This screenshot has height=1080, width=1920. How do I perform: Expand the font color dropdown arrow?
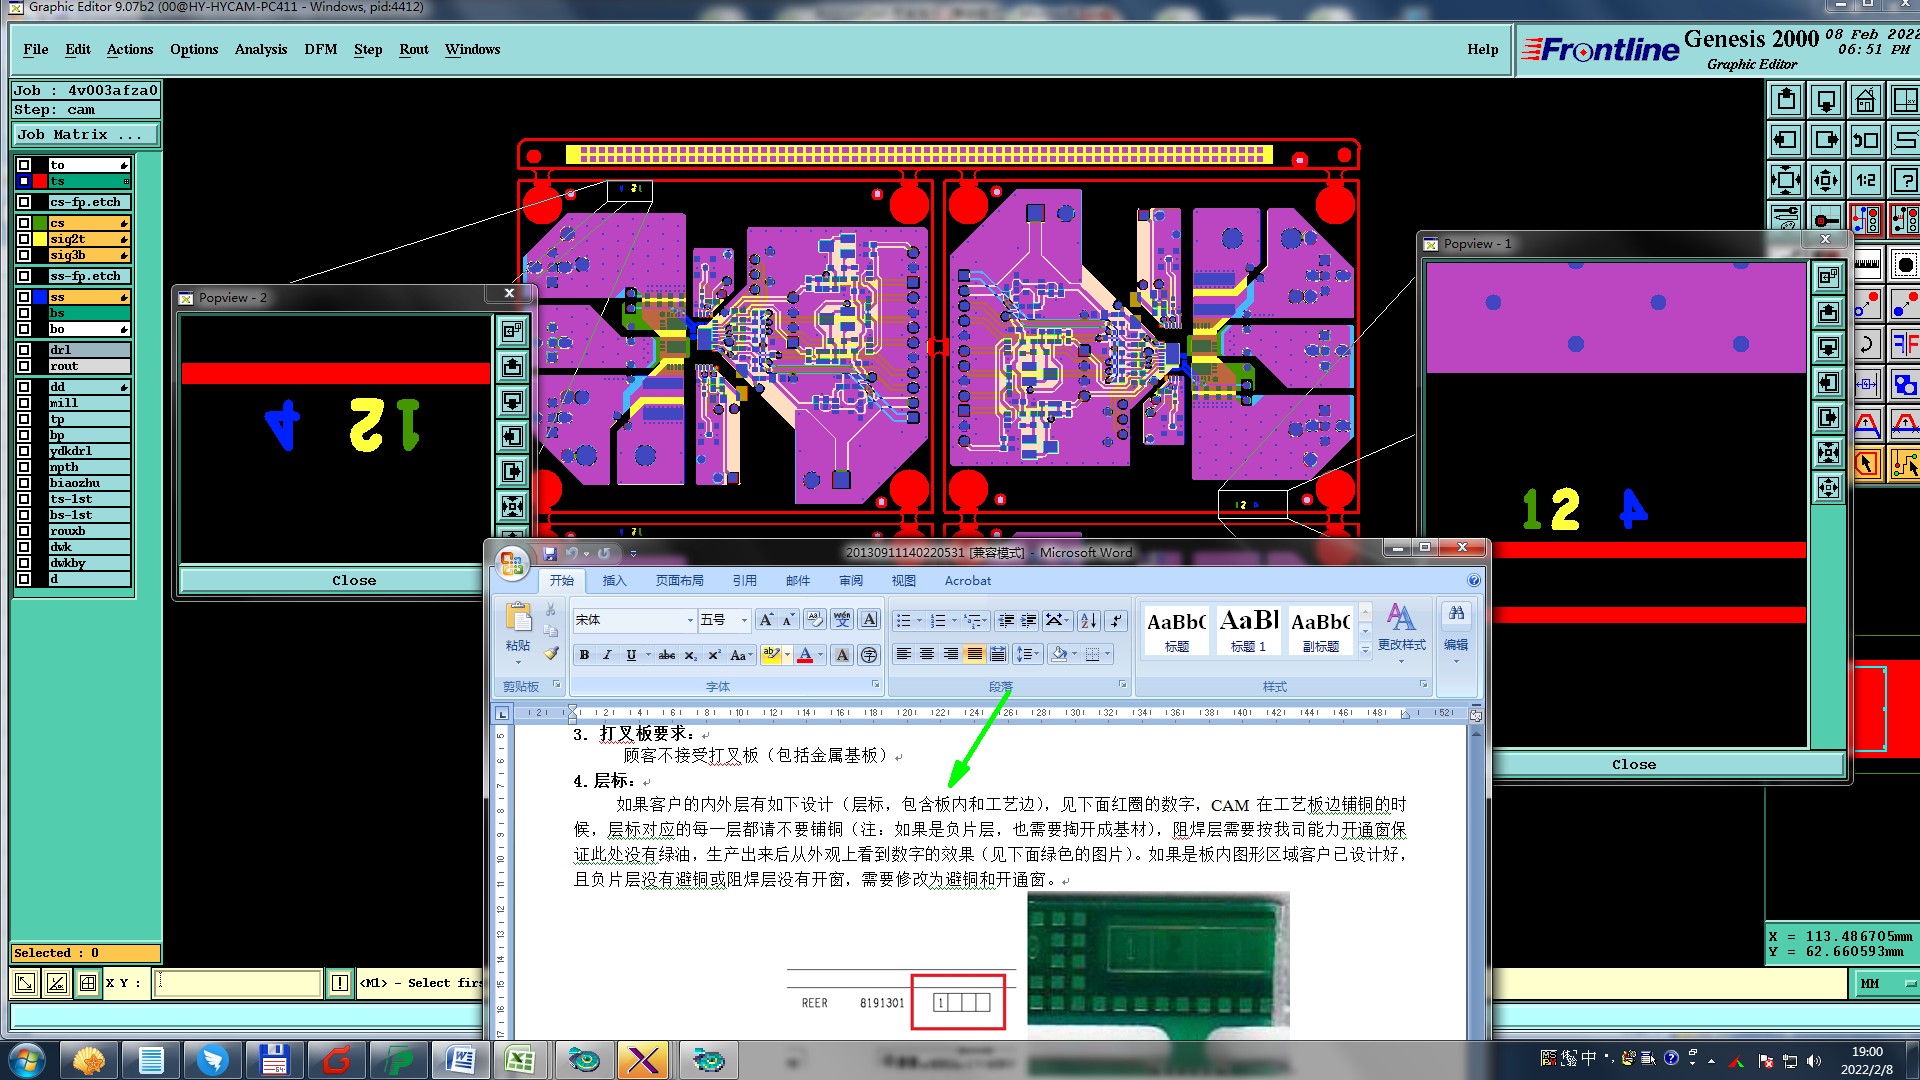click(x=821, y=655)
